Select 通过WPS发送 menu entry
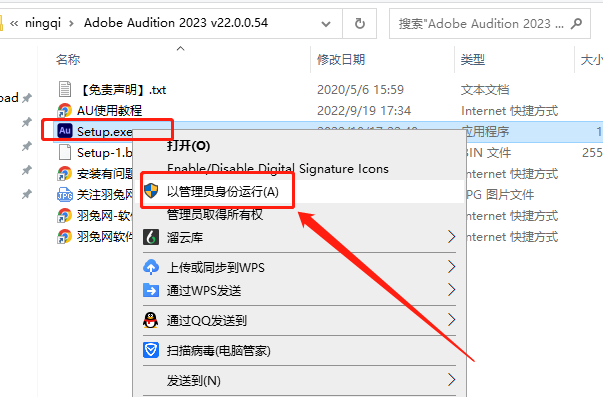Image resolution: width=603 pixels, height=397 pixels. tap(299, 290)
